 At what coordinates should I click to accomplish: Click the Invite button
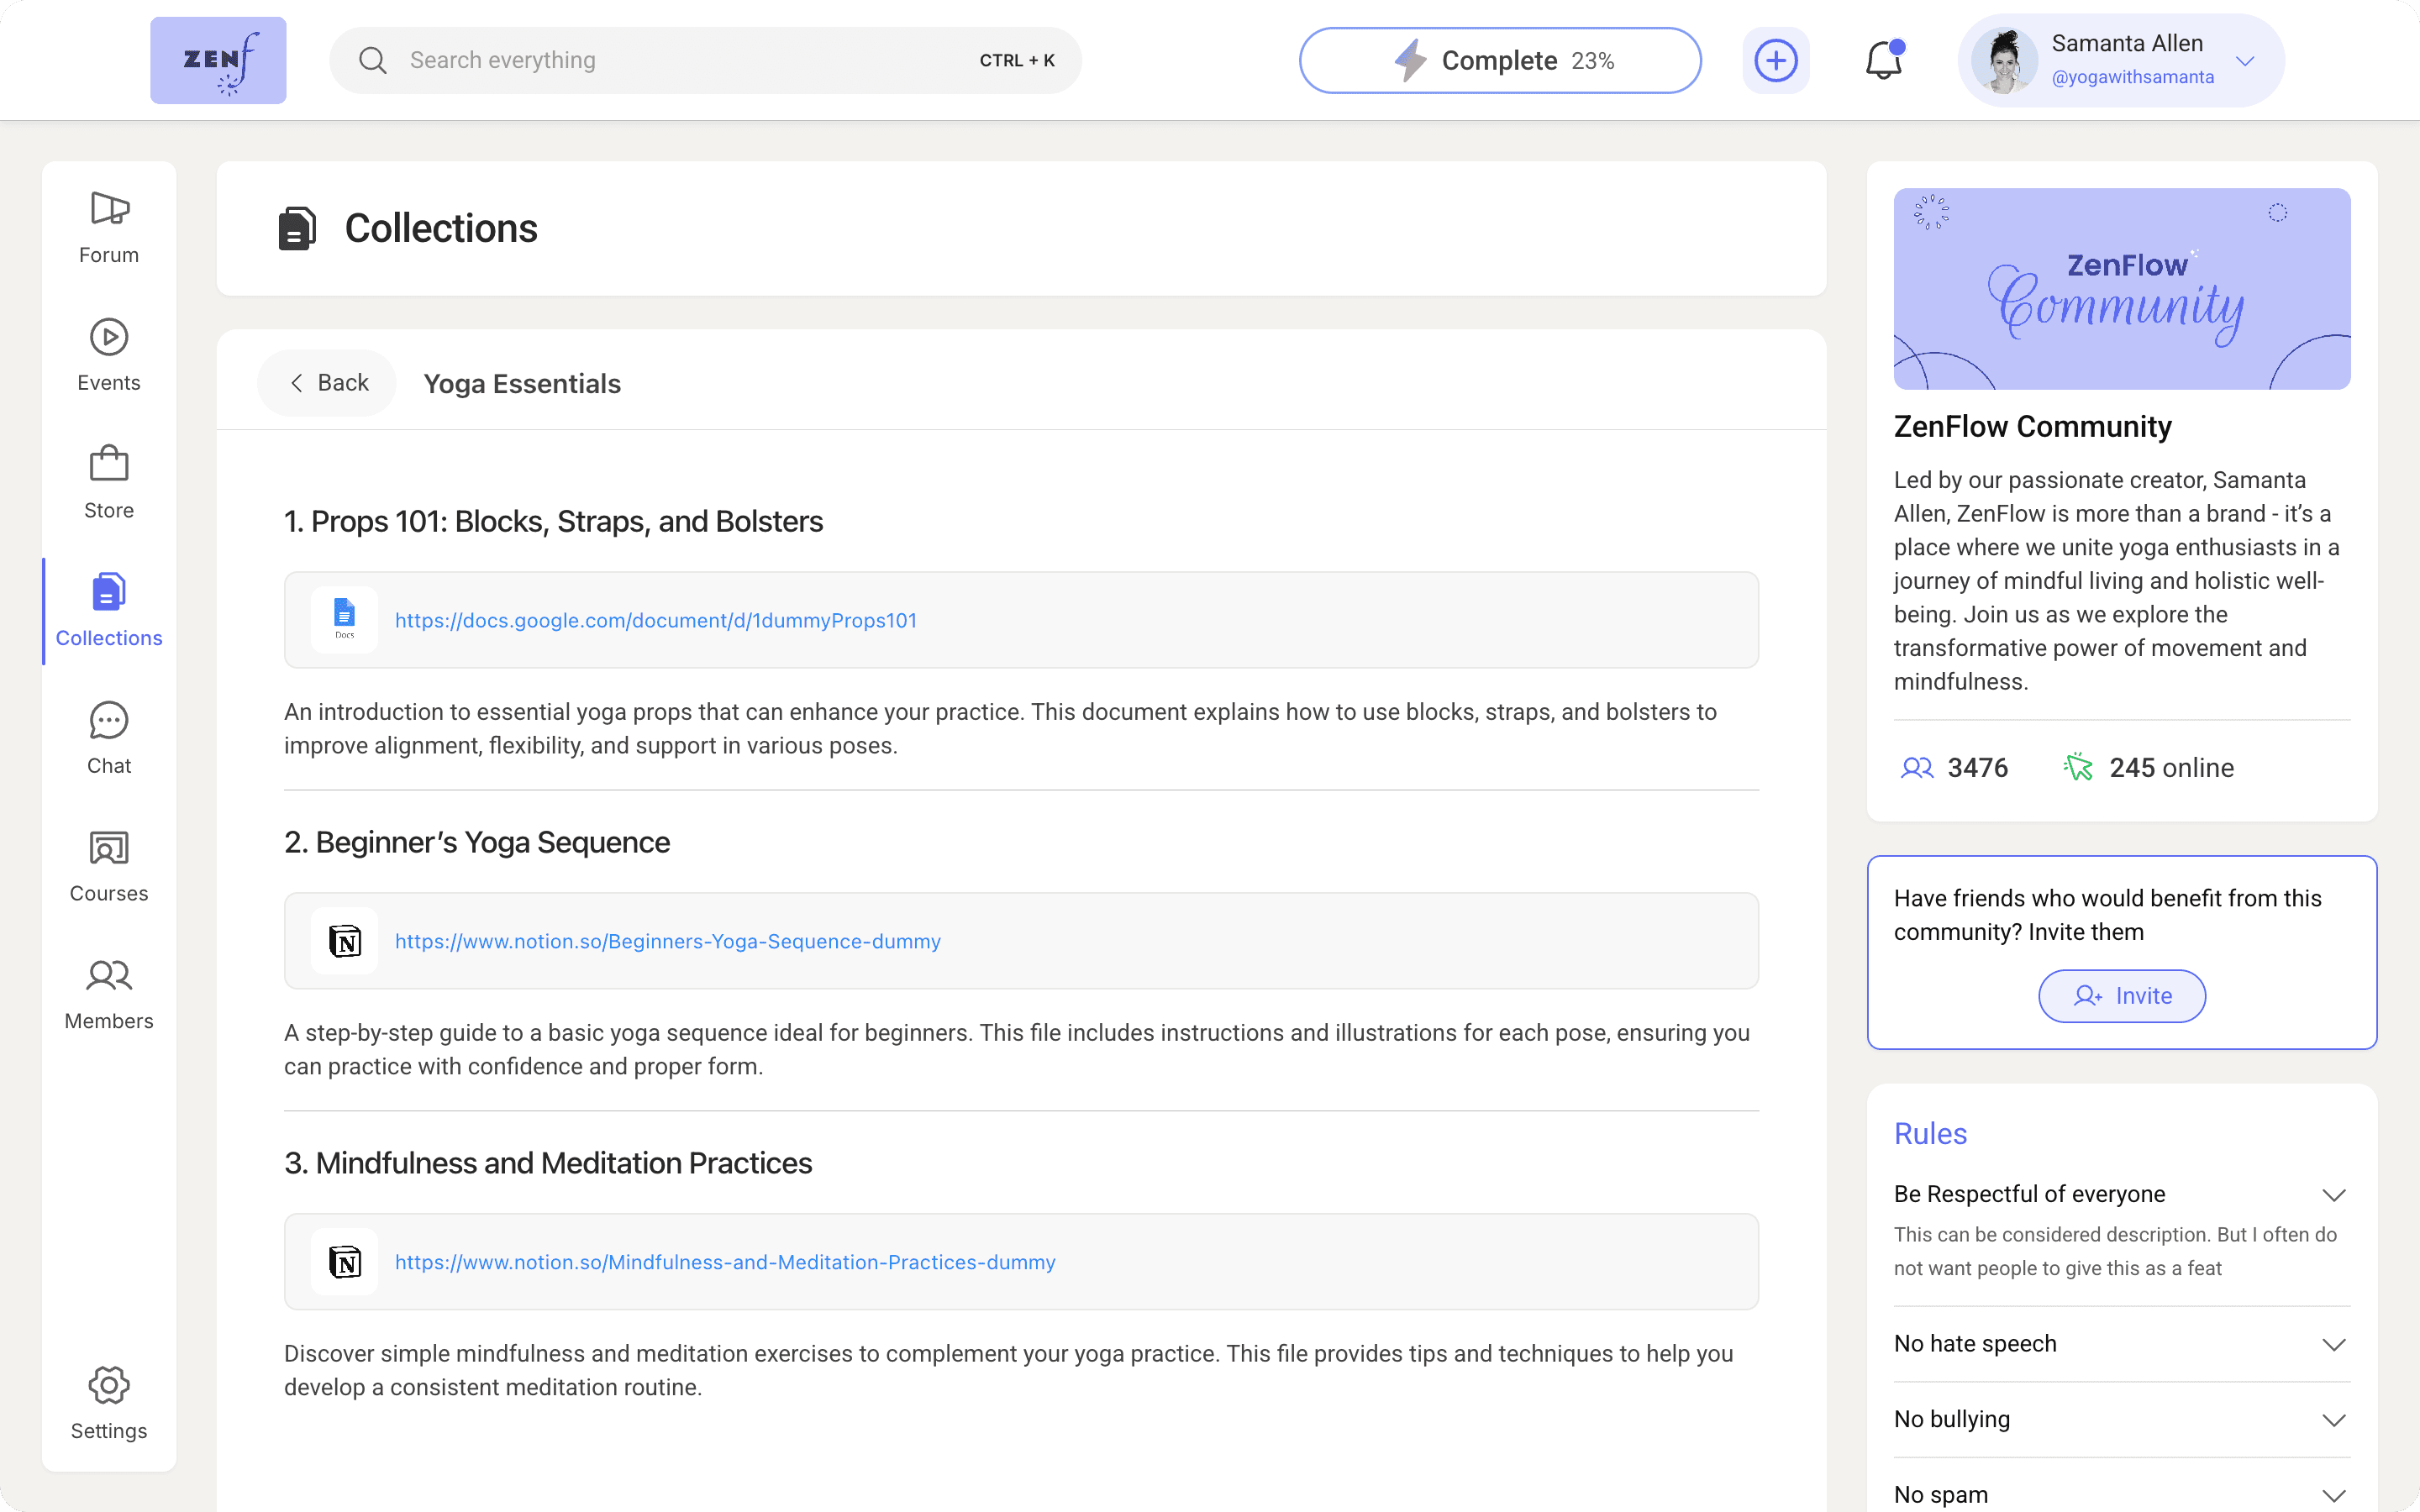[x=2122, y=996]
